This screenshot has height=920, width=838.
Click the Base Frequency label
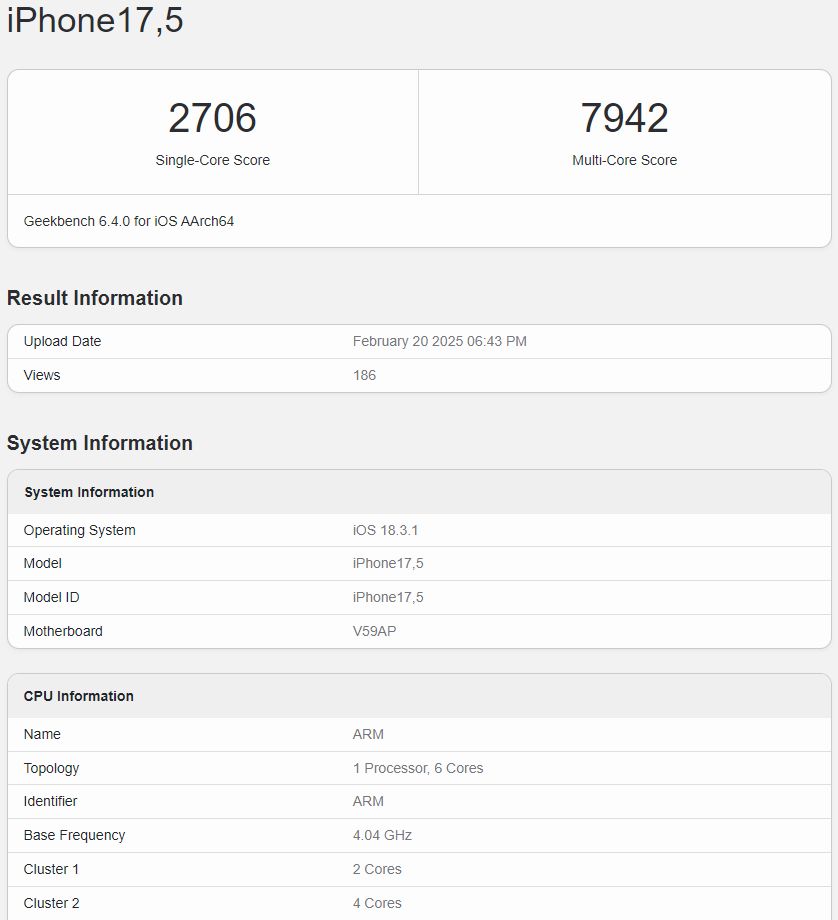(x=74, y=836)
